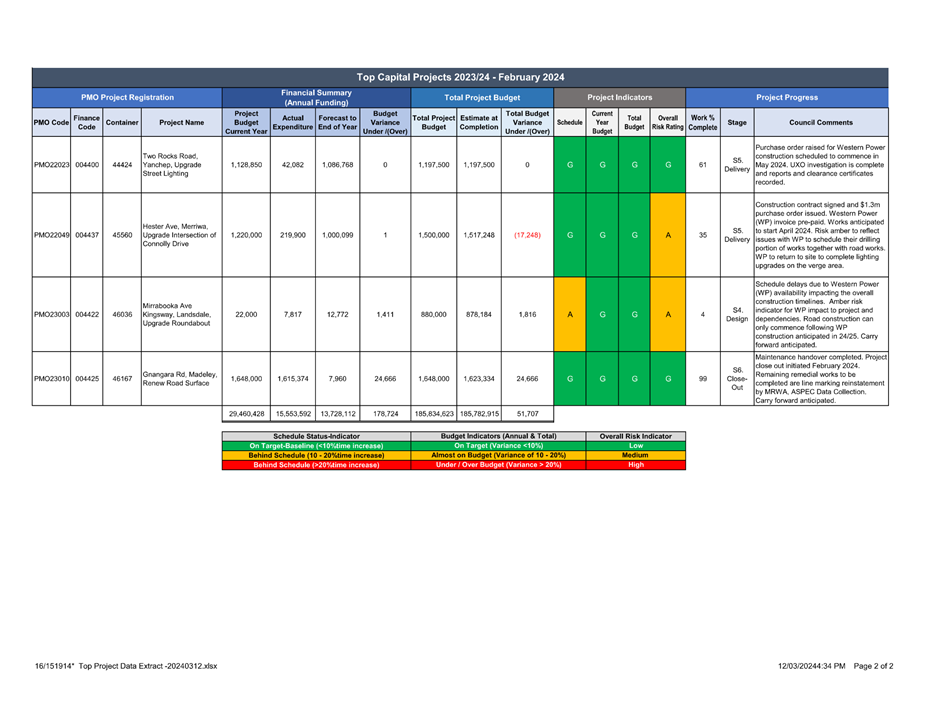Click the 'Actual Expenditure' column header
Image resolution: width=925 pixels, height=702 pixels.
tap(293, 123)
